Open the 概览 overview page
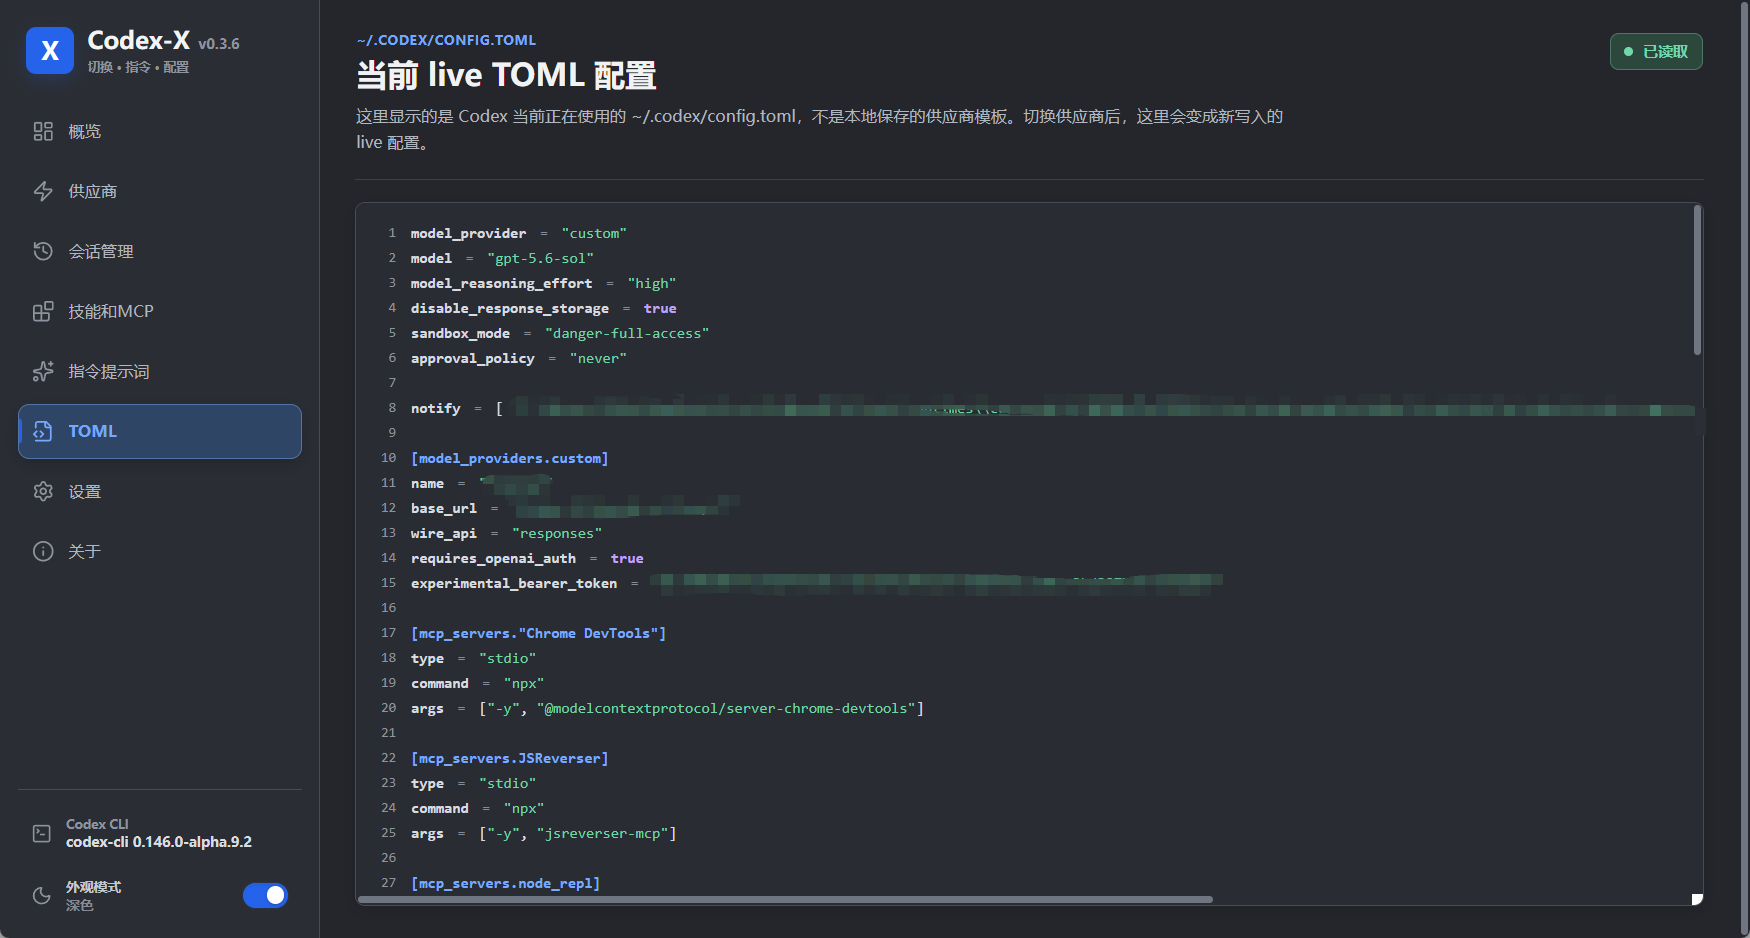 (160, 131)
